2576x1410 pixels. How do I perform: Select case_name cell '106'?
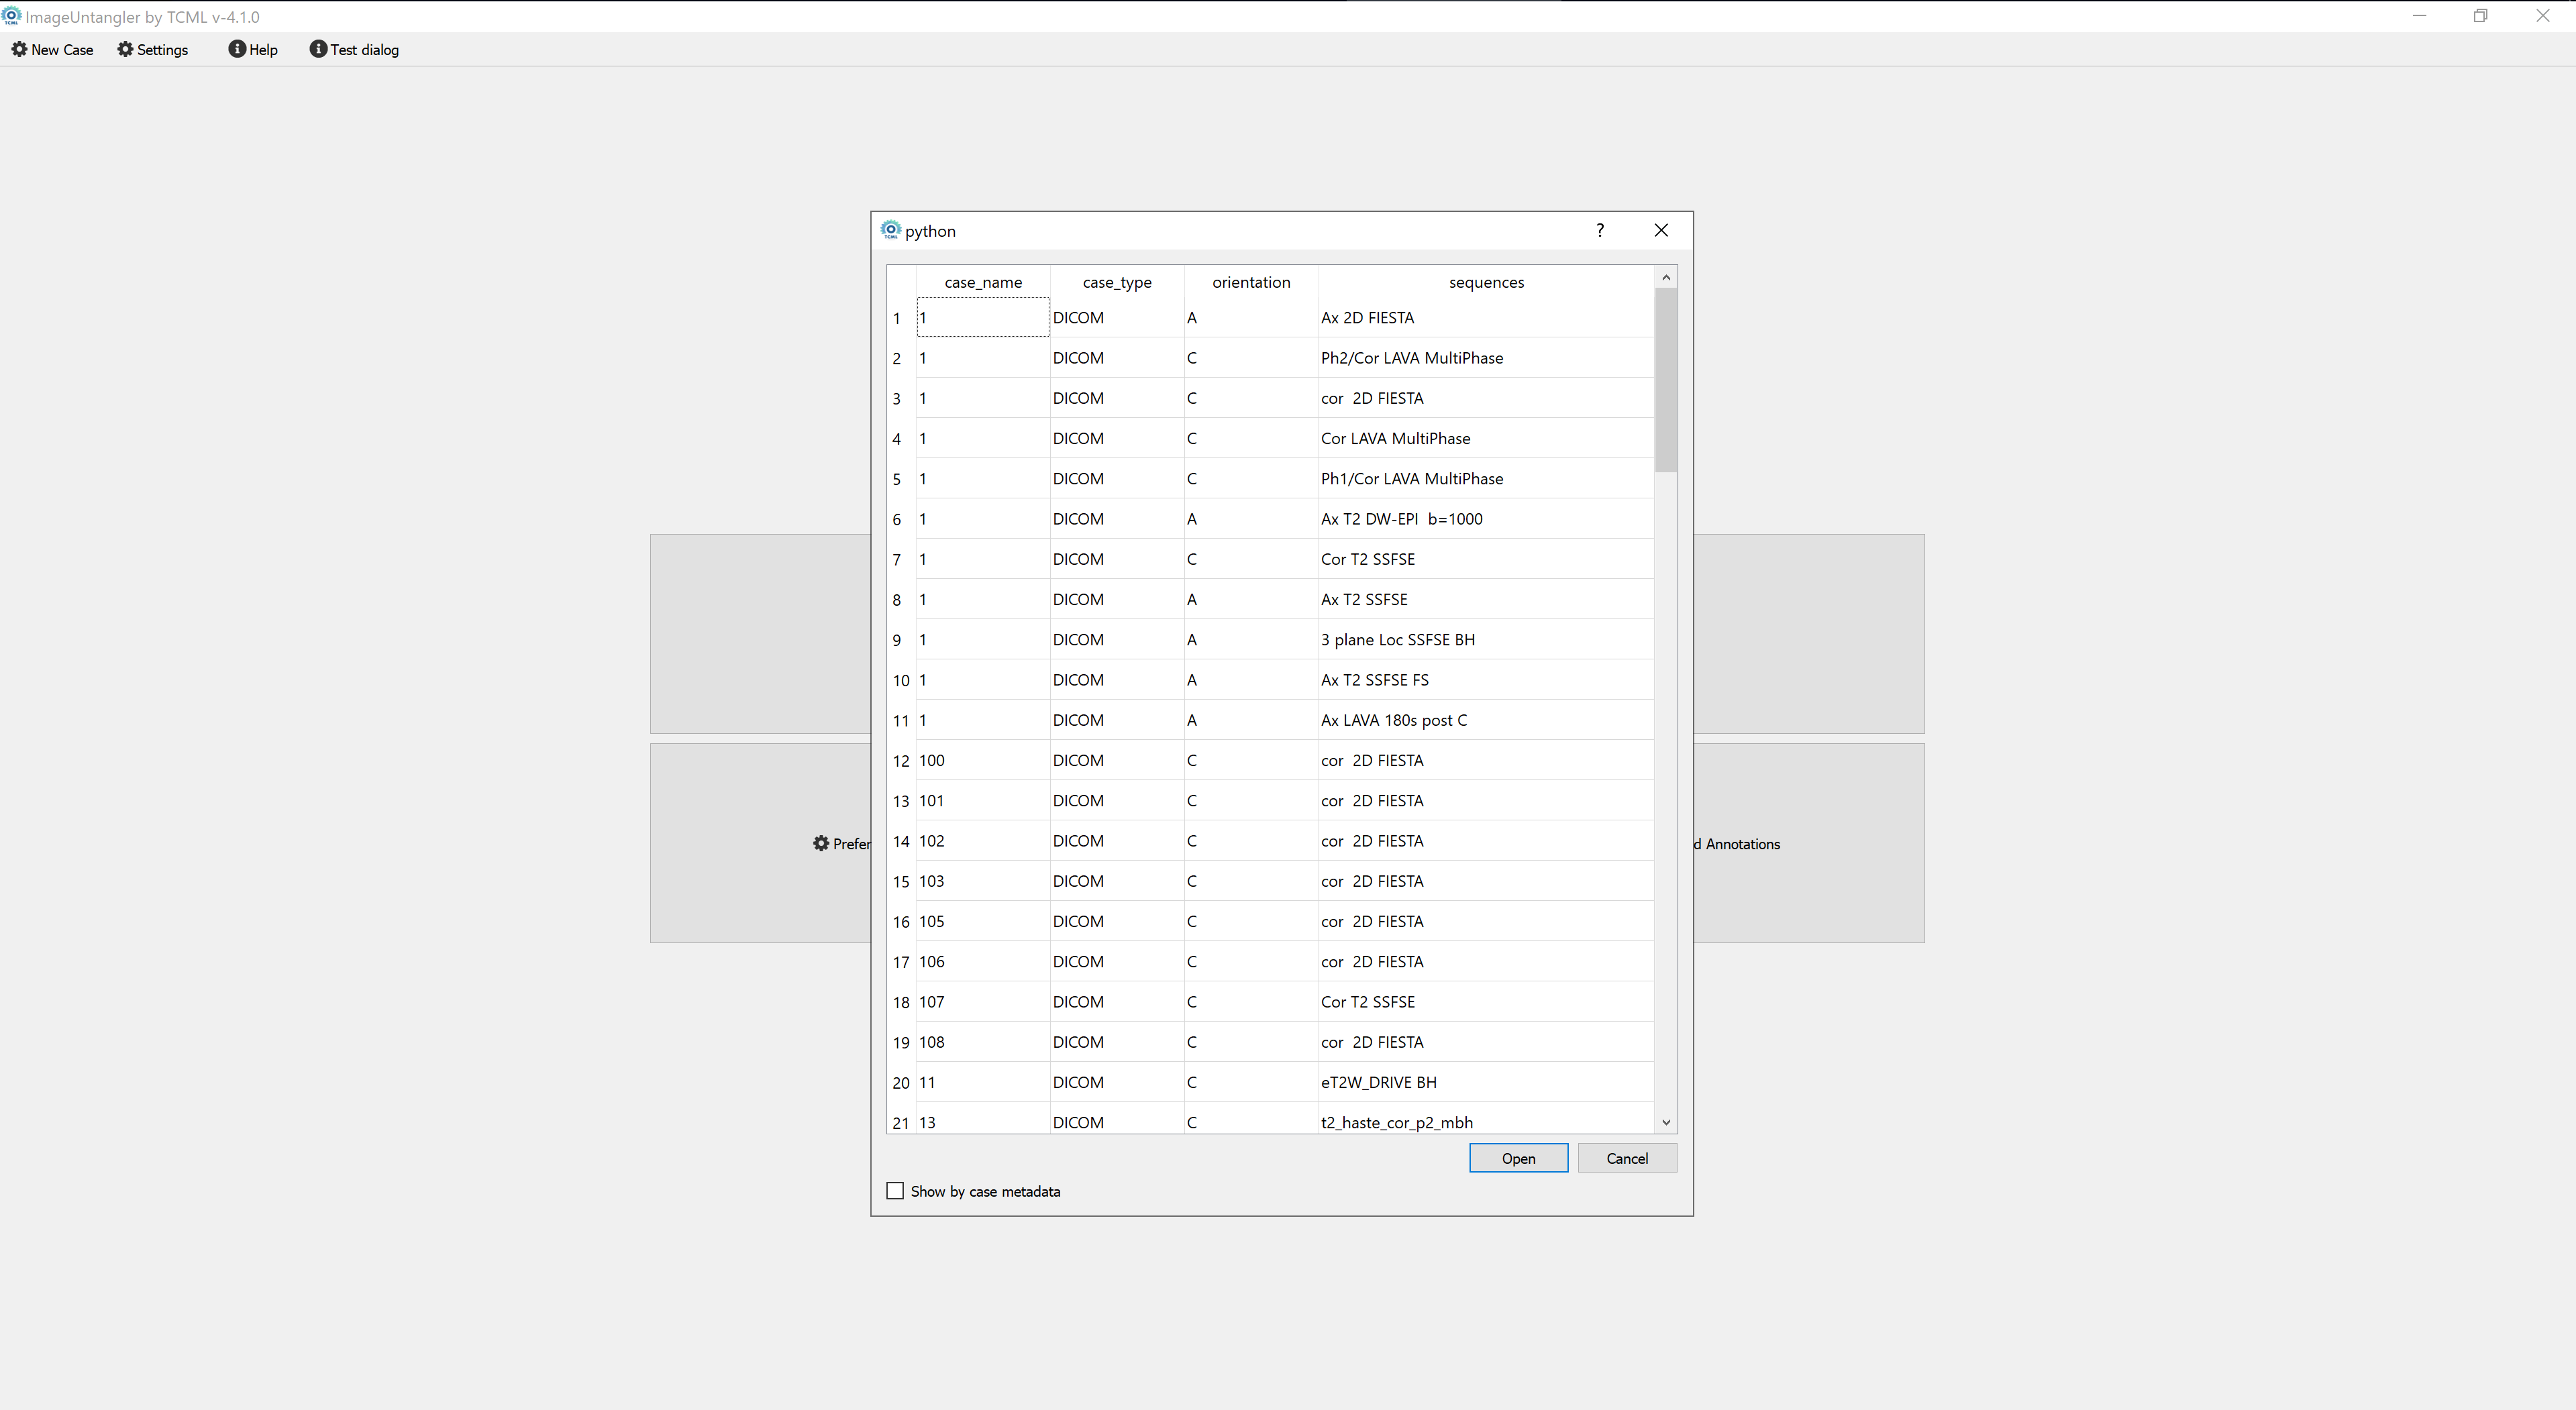click(983, 961)
